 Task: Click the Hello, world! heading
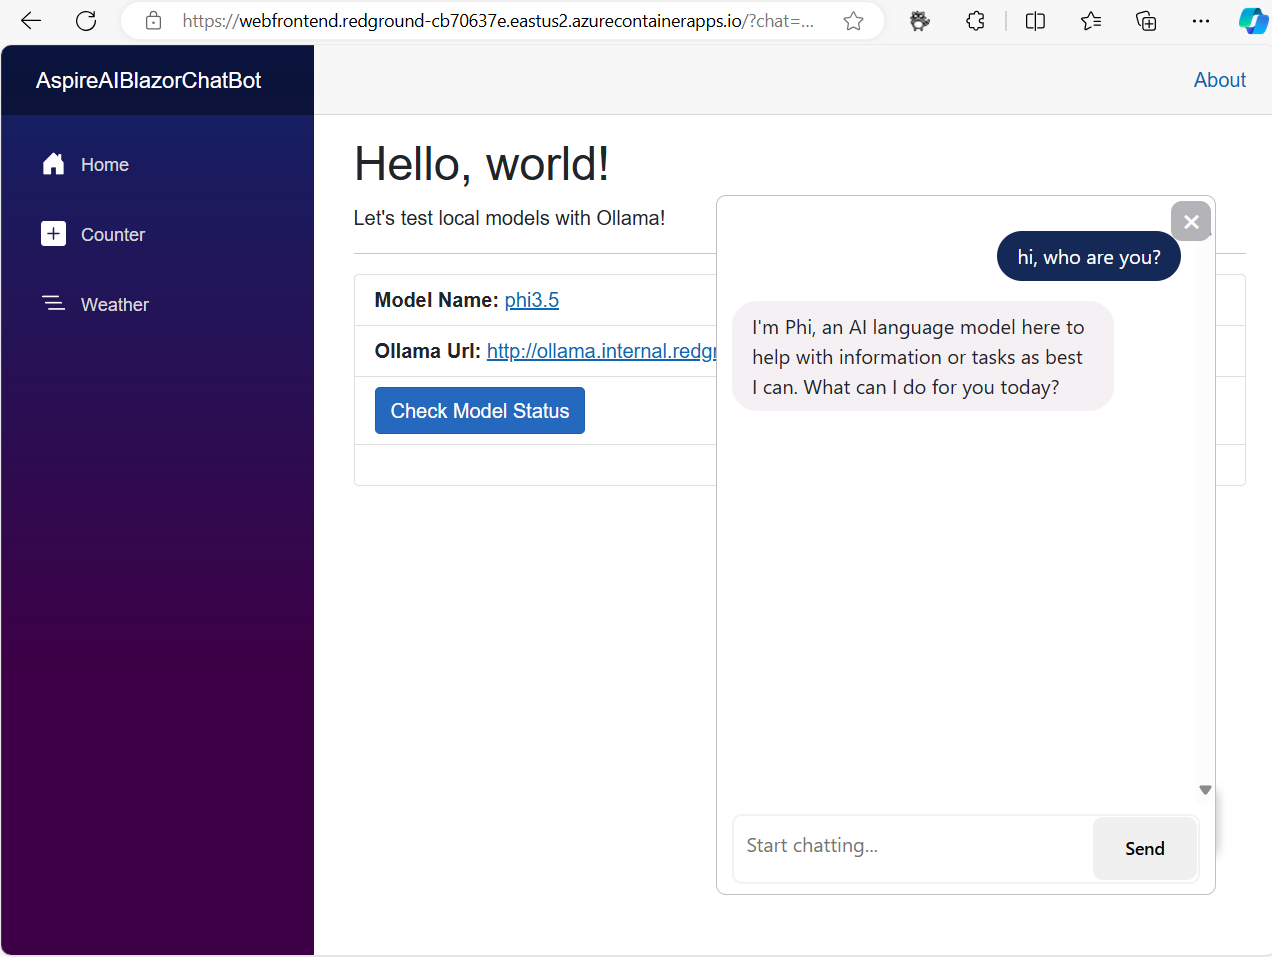pos(482,164)
